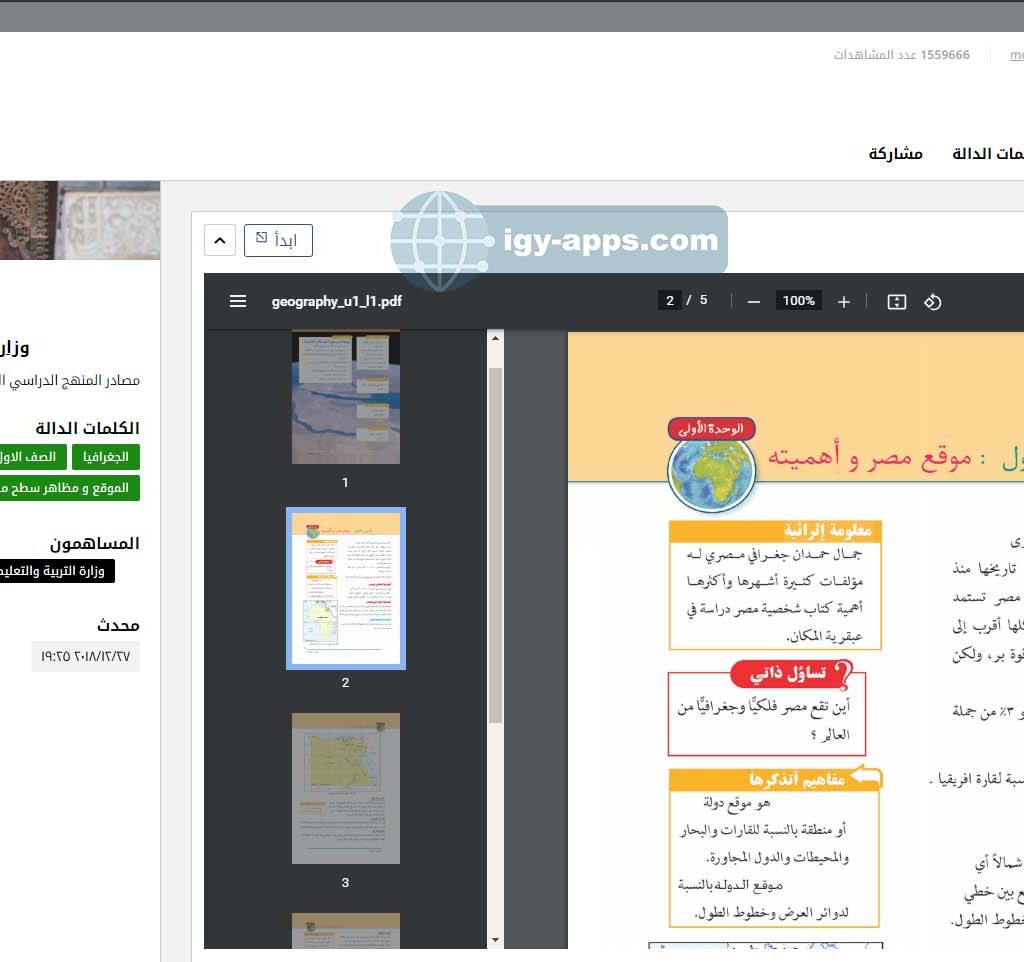Click the zoom in plus icon

click(844, 301)
